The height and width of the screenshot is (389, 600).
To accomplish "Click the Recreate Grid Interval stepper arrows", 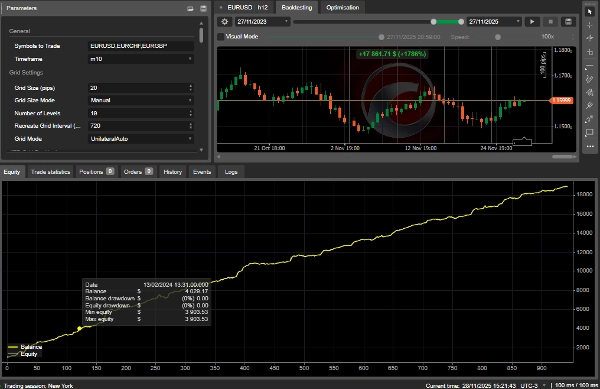I will tap(191, 126).
